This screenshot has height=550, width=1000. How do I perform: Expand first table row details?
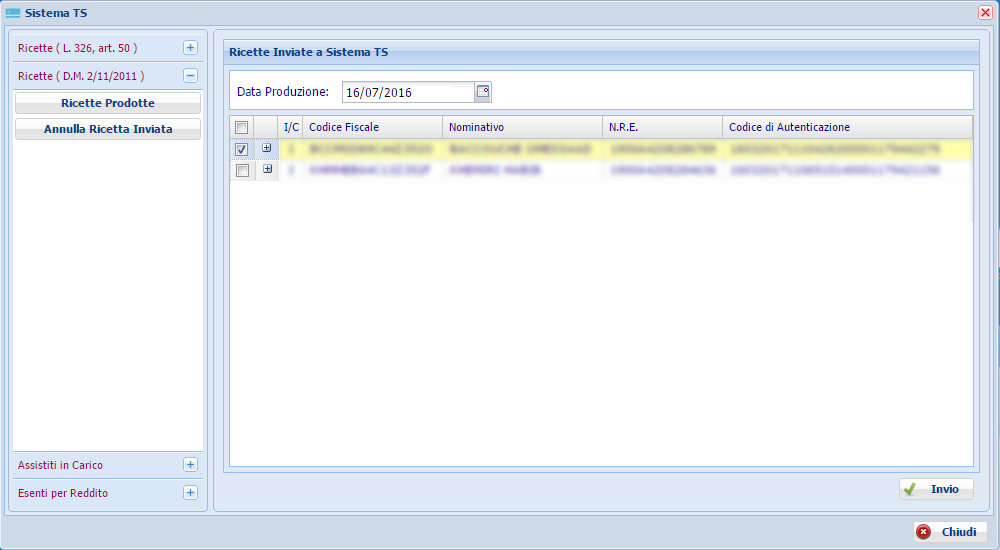pos(266,149)
